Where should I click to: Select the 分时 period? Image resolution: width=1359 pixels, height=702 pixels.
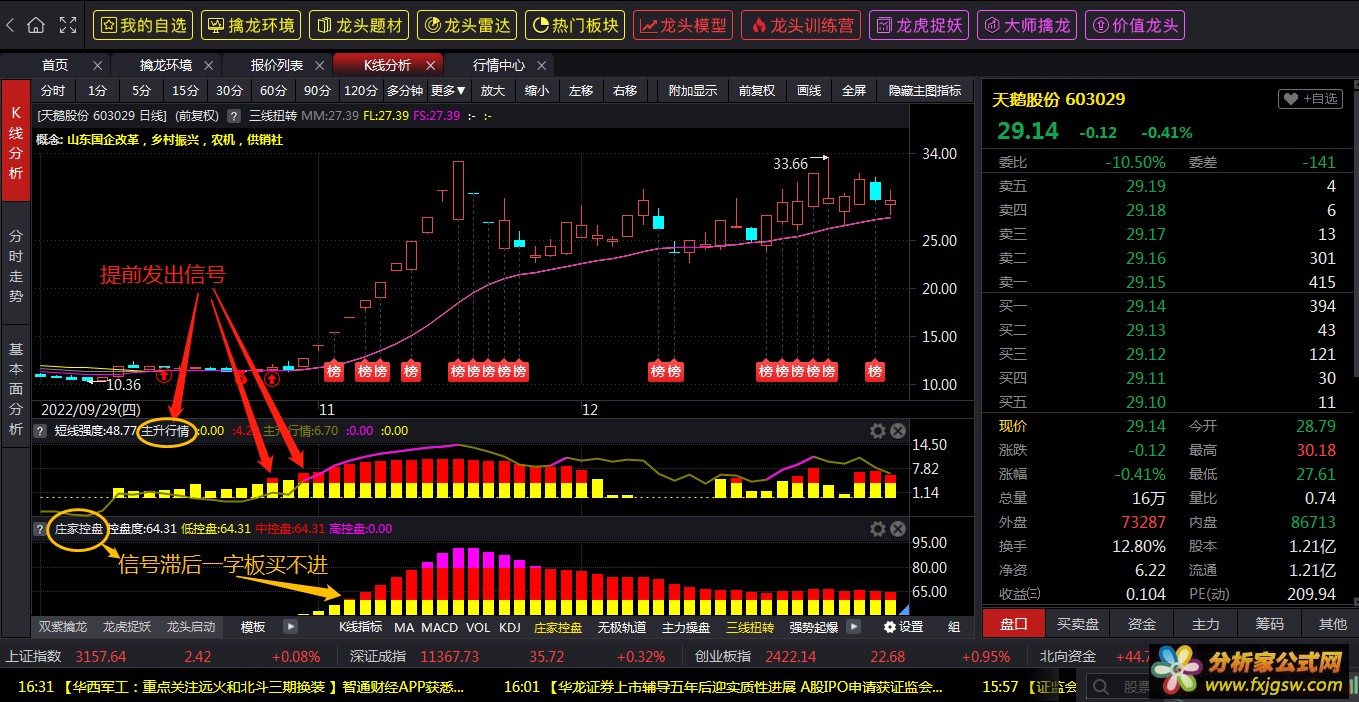point(53,90)
